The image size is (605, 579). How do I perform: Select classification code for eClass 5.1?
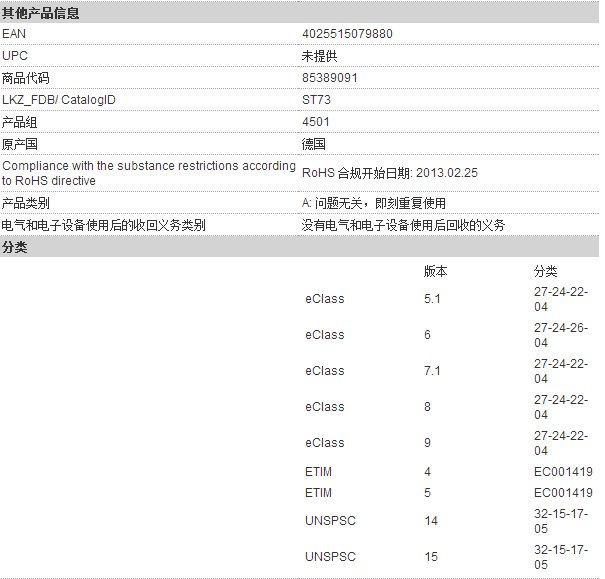click(561, 299)
